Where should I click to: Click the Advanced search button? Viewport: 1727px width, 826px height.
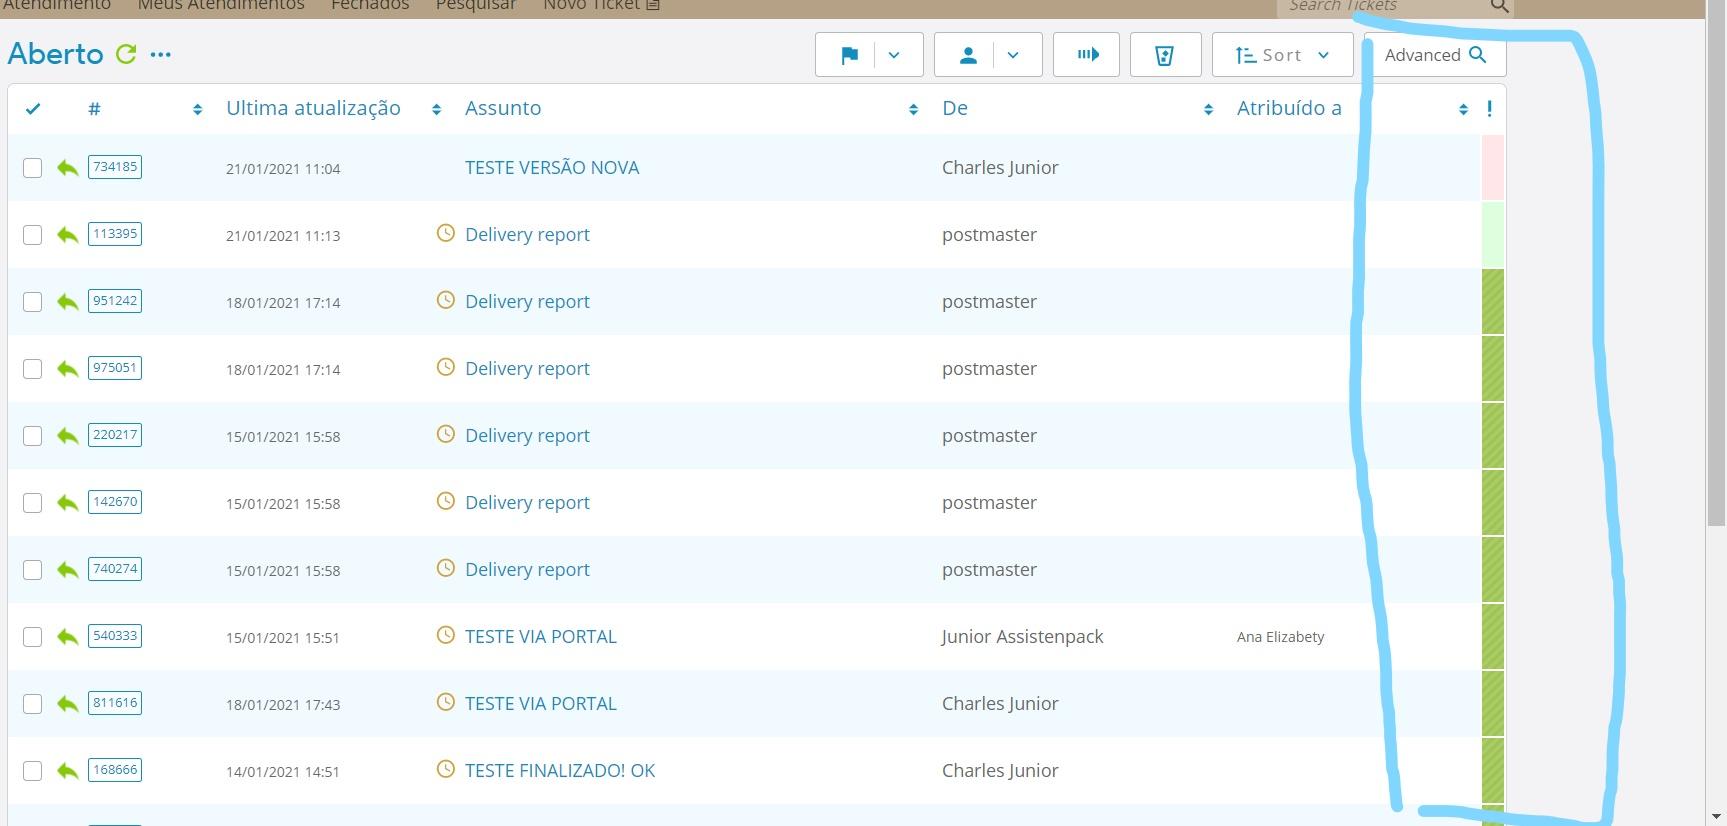pyautogui.click(x=1434, y=55)
